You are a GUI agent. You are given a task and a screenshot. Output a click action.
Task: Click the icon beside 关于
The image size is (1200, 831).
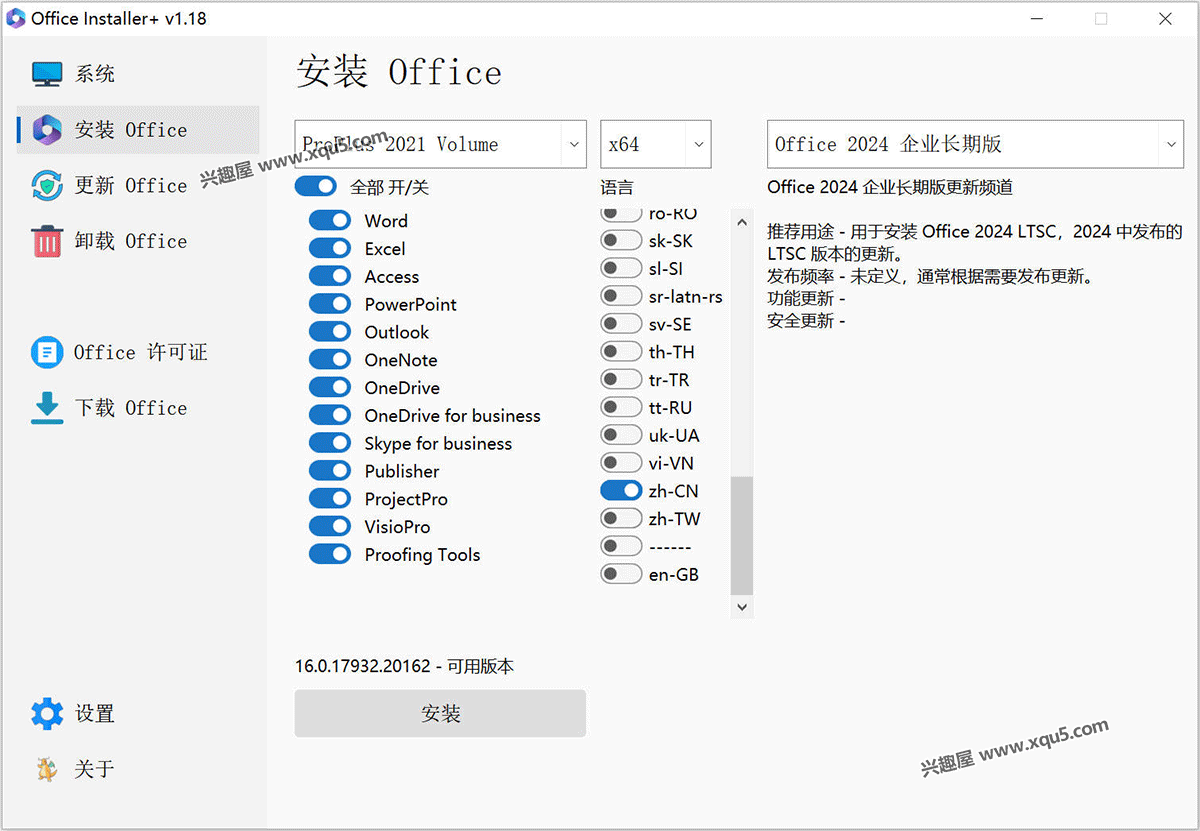47,769
